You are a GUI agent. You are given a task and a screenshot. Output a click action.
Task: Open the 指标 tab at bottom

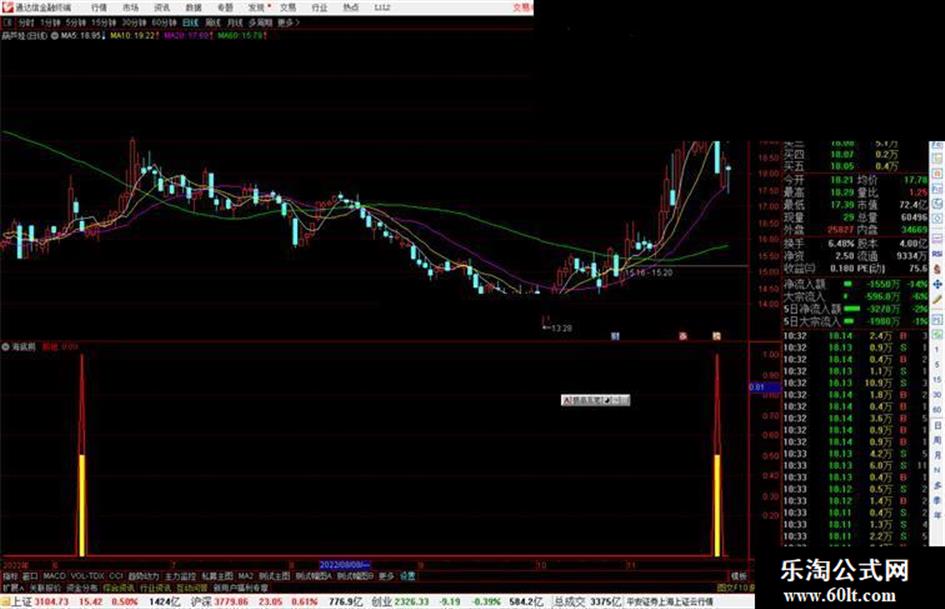tap(10, 576)
